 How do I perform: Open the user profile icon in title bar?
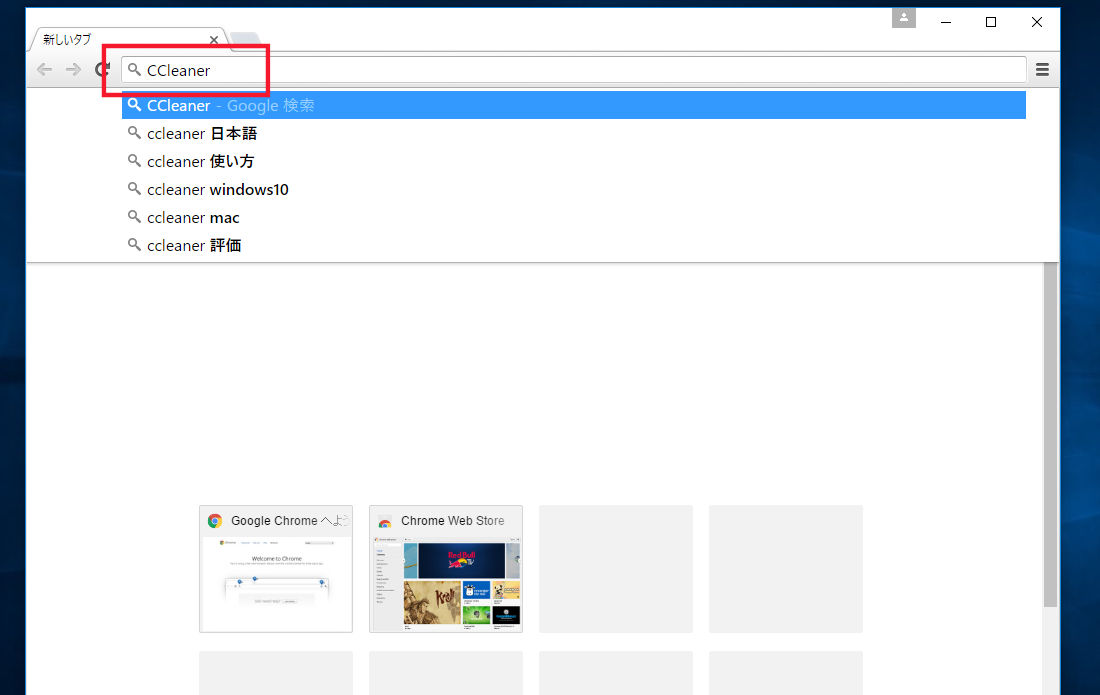pyautogui.click(x=904, y=18)
